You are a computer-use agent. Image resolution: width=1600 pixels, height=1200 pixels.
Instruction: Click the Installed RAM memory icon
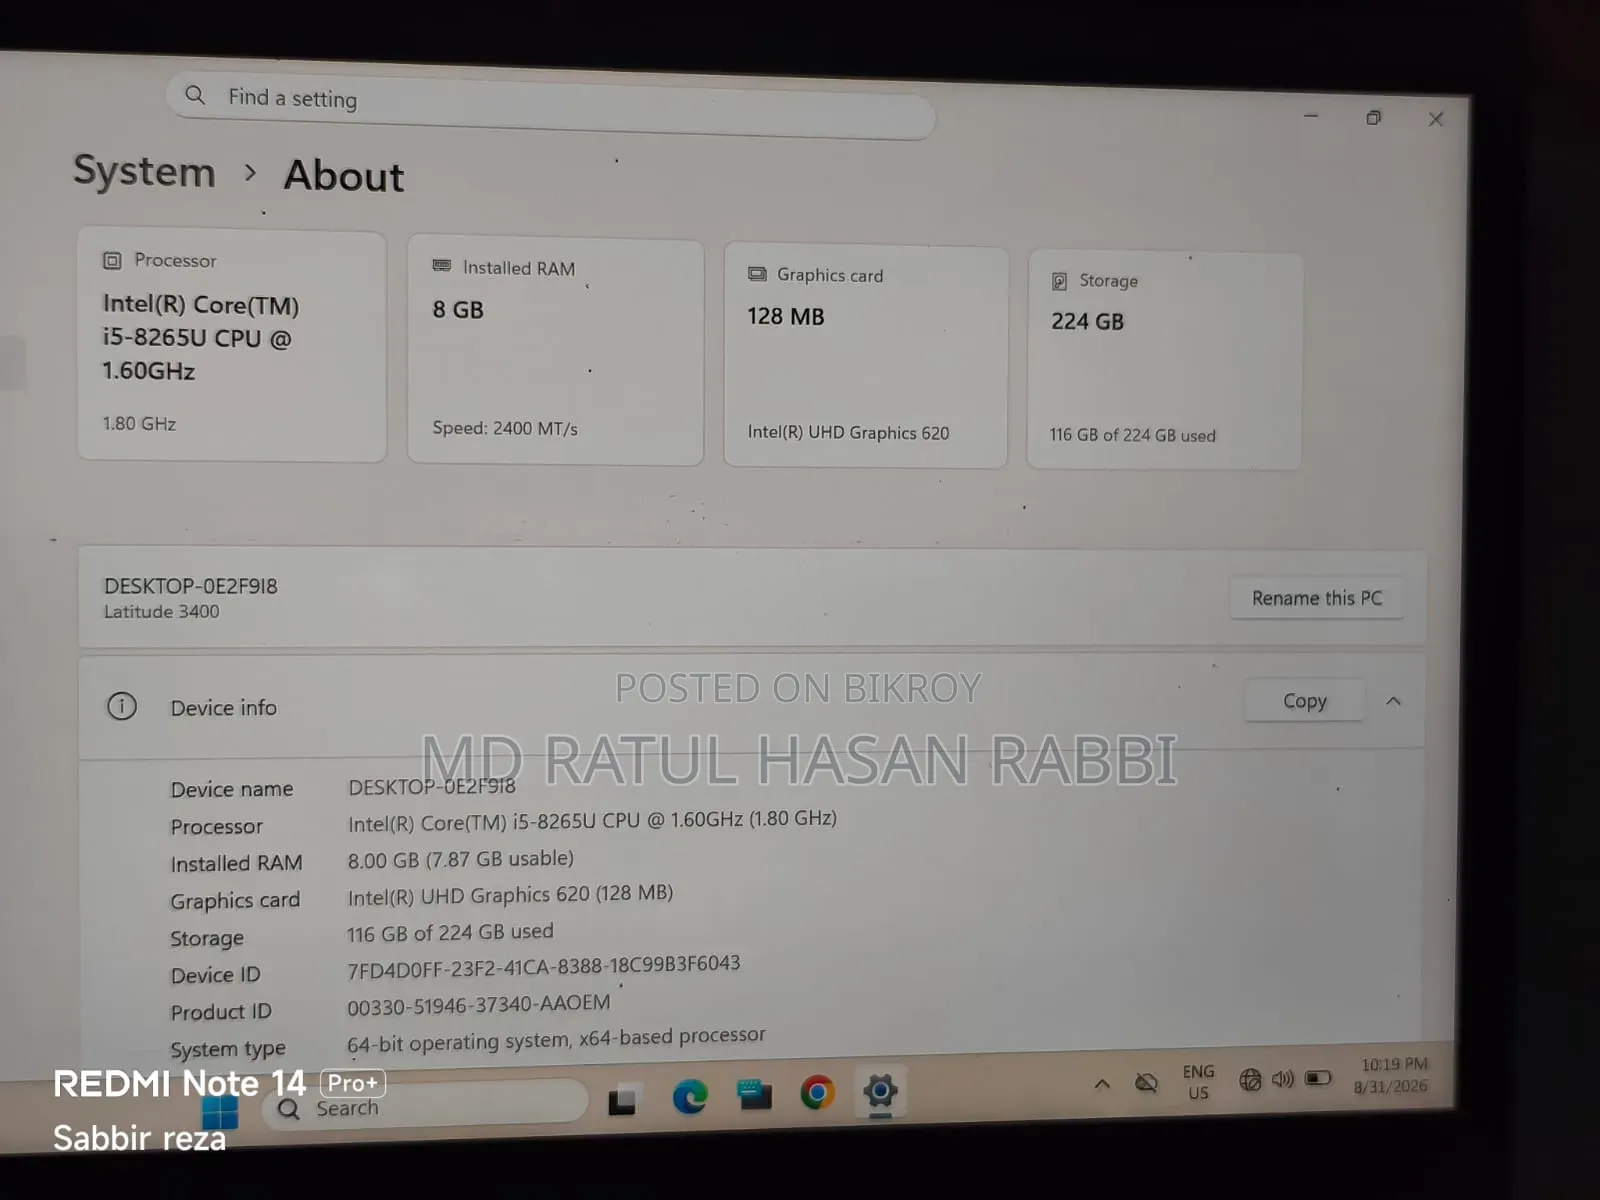click(x=442, y=266)
